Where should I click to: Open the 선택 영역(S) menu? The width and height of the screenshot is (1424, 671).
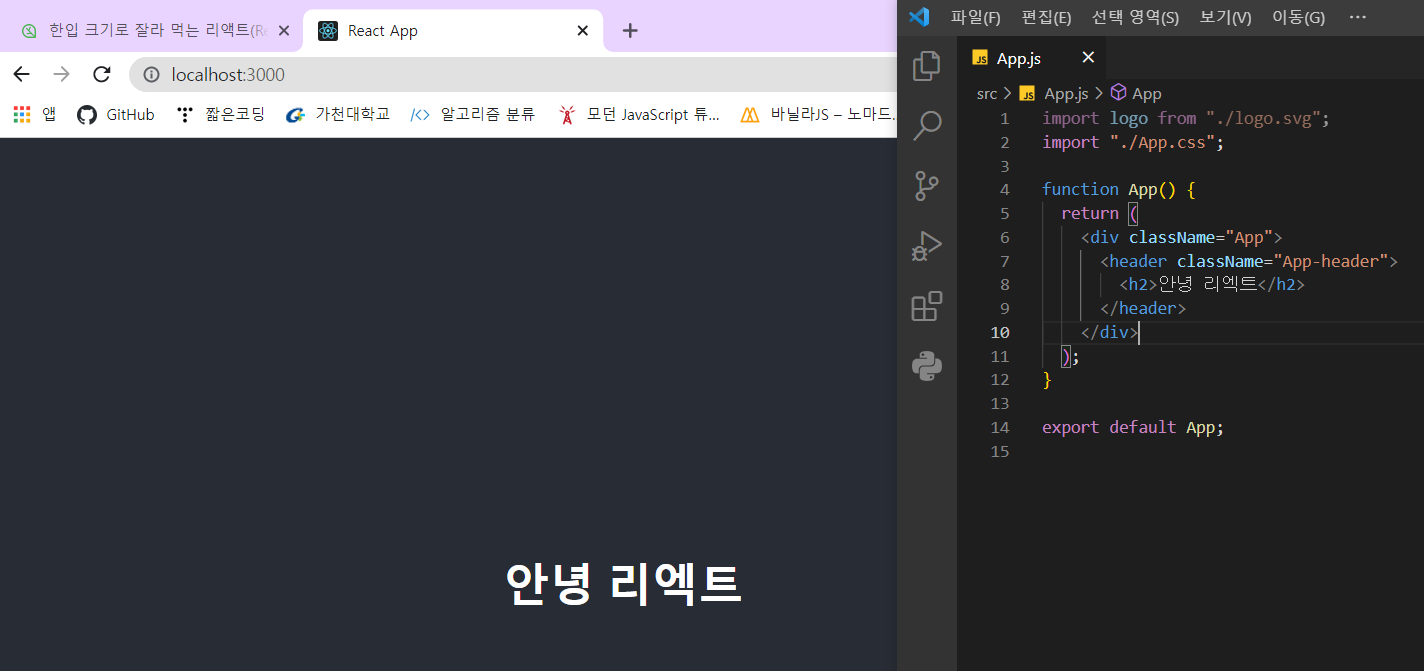point(1135,17)
